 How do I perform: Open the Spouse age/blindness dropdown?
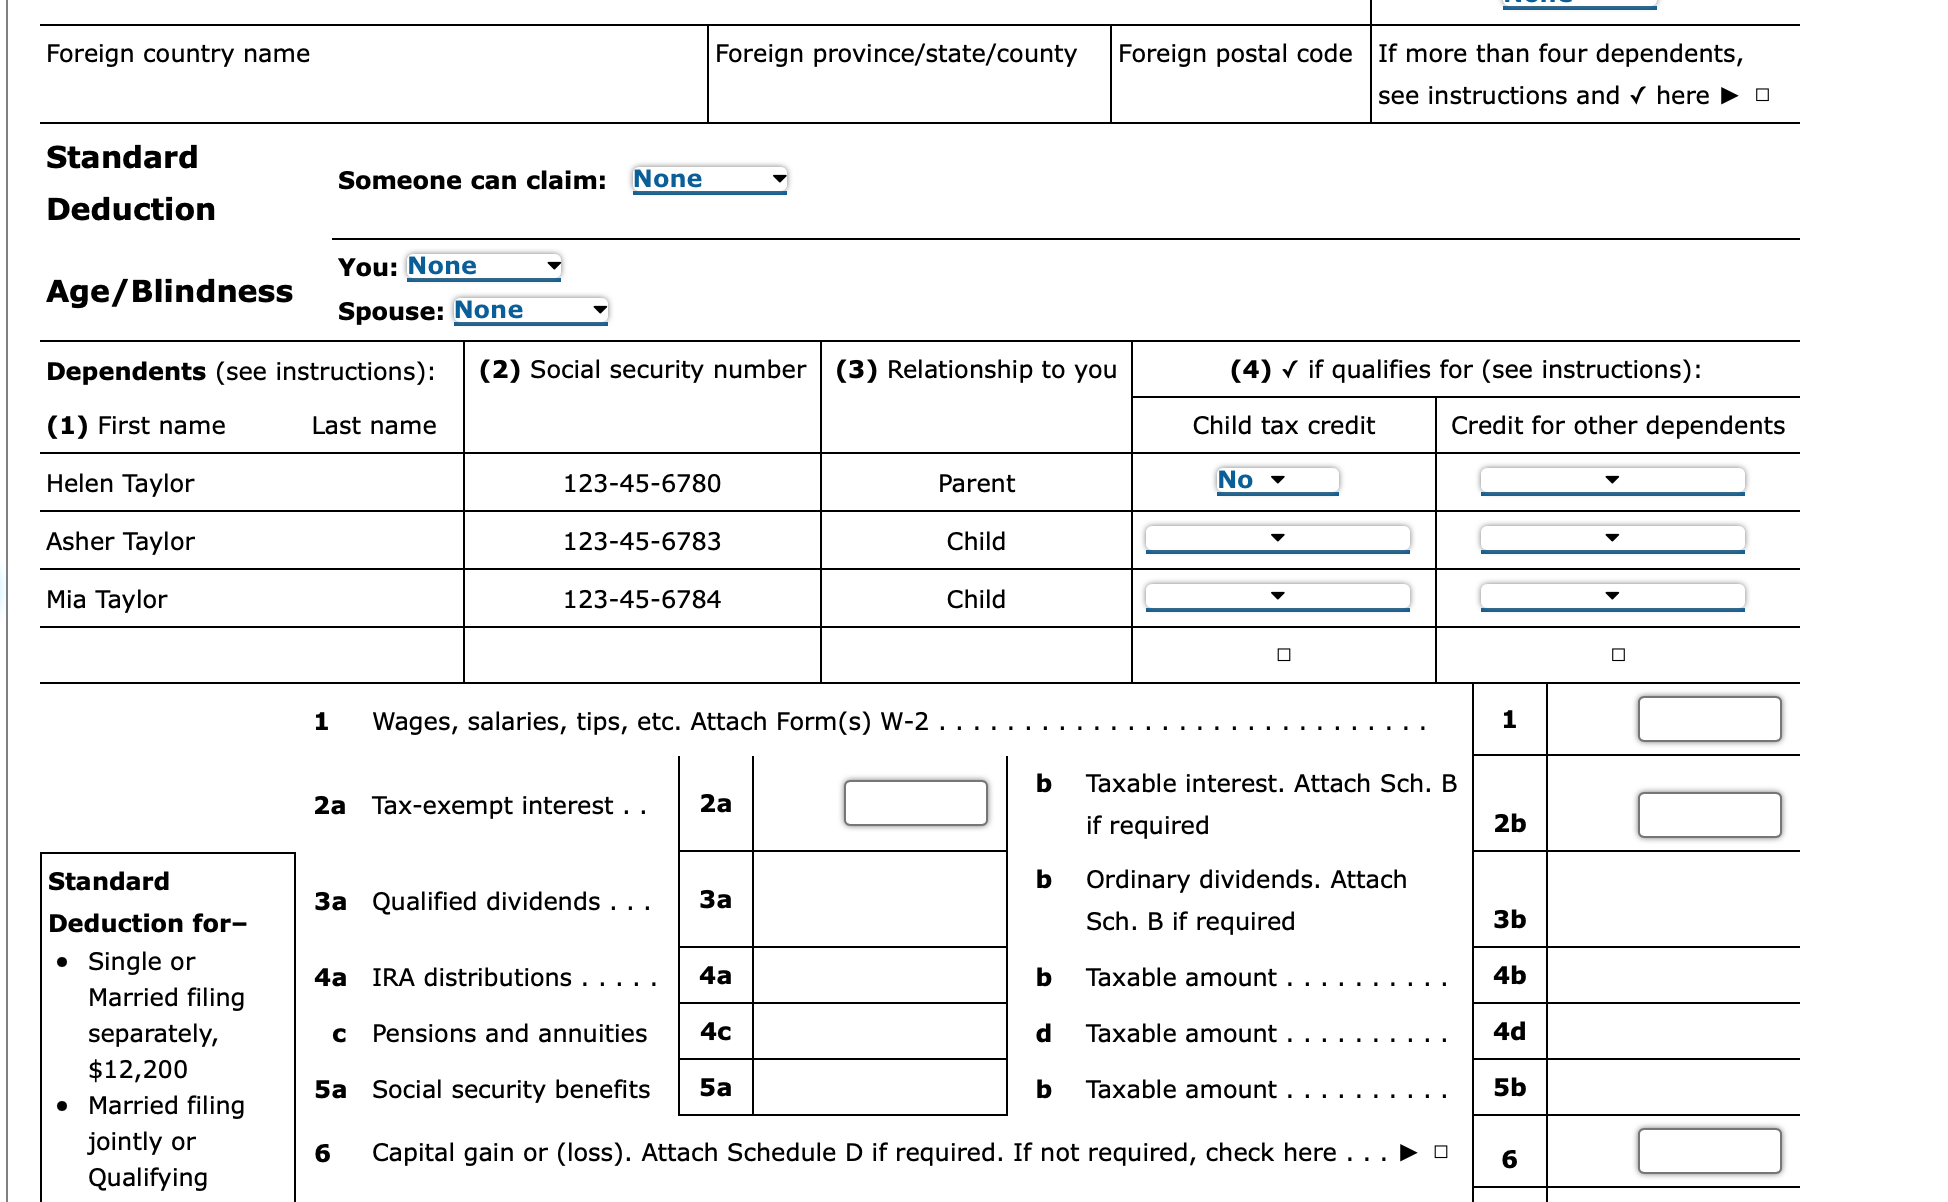click(x=530, y=311)
